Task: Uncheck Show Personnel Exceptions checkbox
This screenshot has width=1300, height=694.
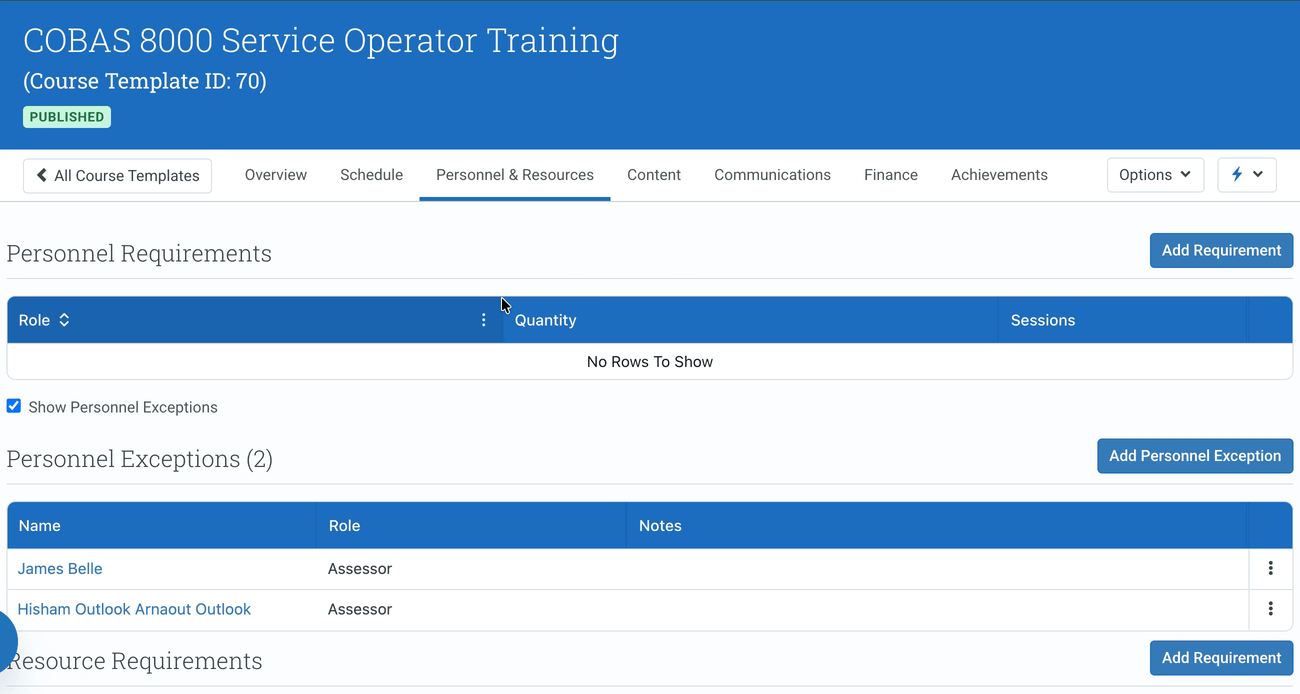Action: (14, 406)
